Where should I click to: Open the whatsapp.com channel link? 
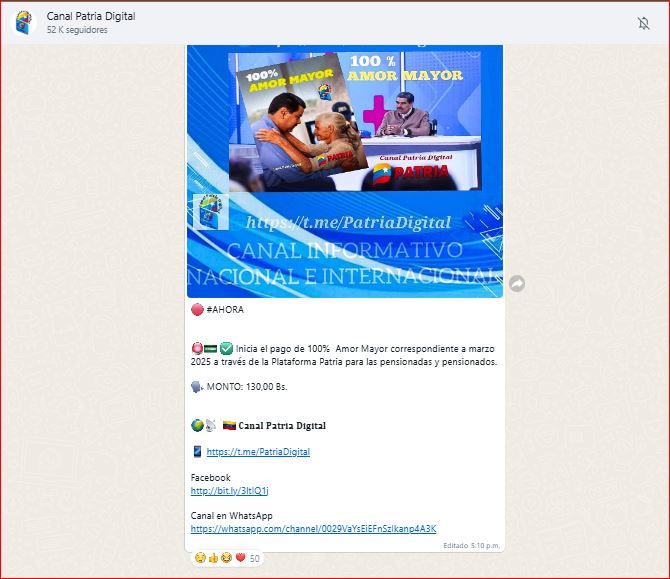[313, 529]
